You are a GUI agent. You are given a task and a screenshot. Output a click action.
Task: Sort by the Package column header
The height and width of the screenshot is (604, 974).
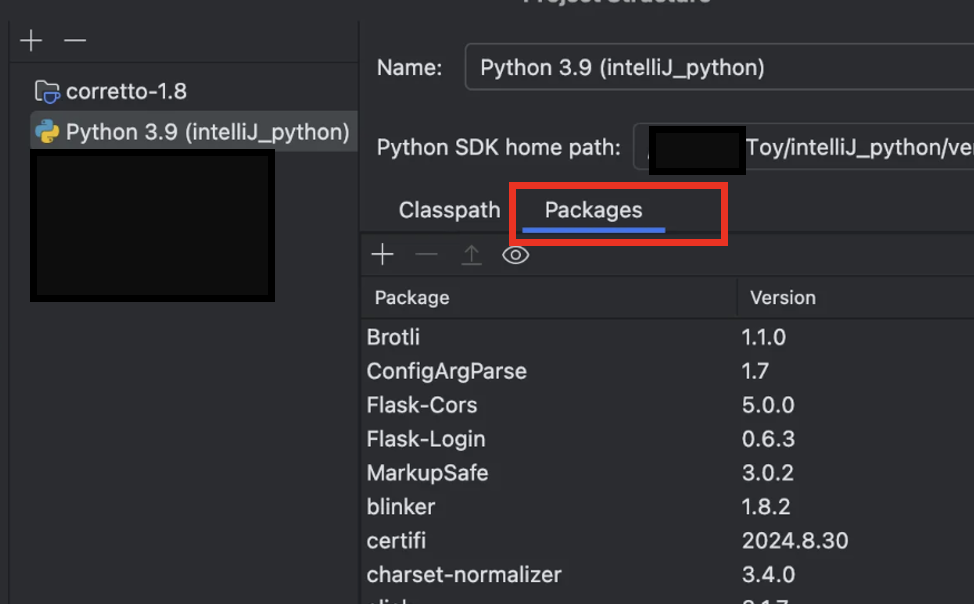coord(549,298)
